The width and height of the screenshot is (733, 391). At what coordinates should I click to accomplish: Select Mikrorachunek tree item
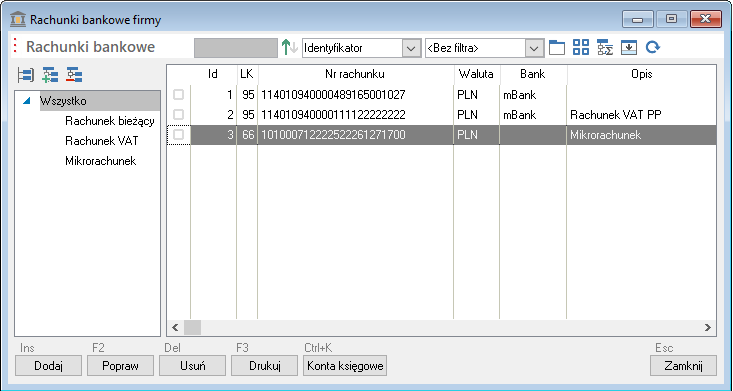click(x=101, y=161)
